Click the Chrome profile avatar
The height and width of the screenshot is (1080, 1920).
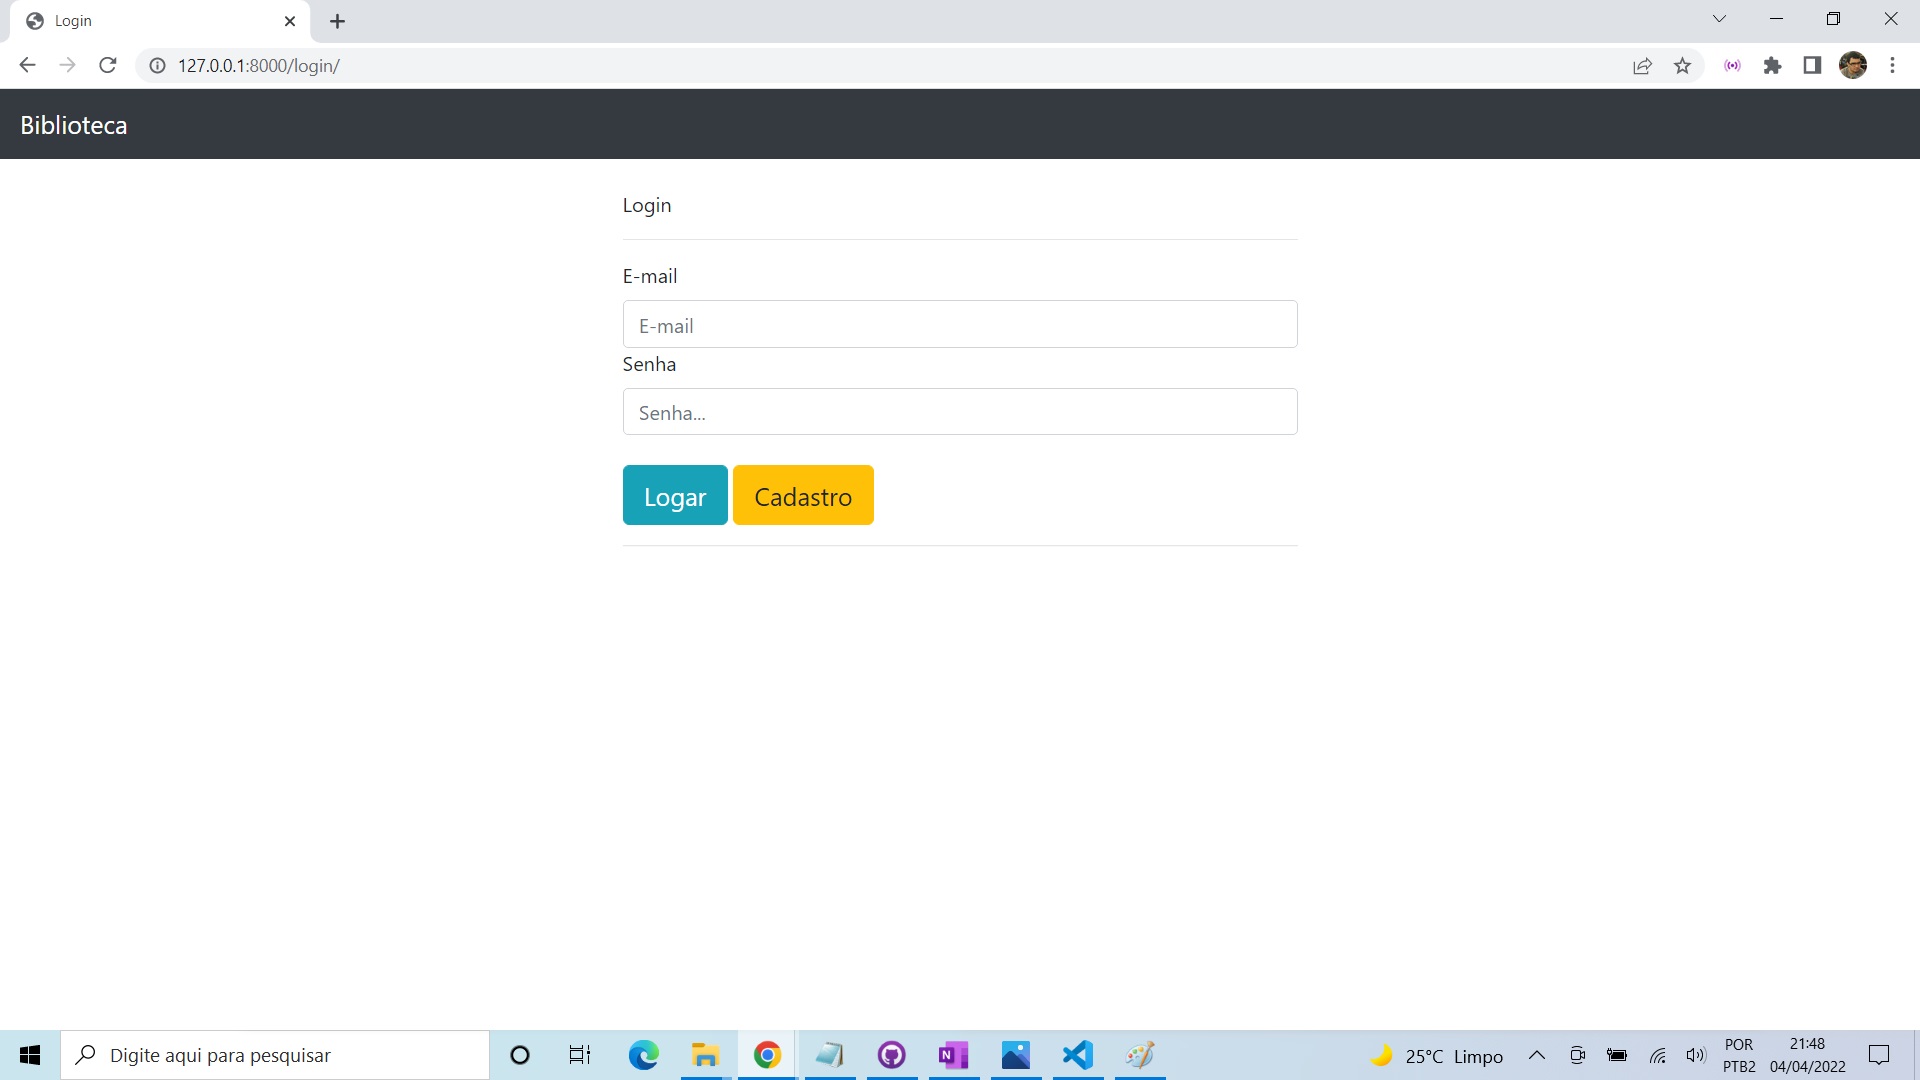coord(1855,65)
